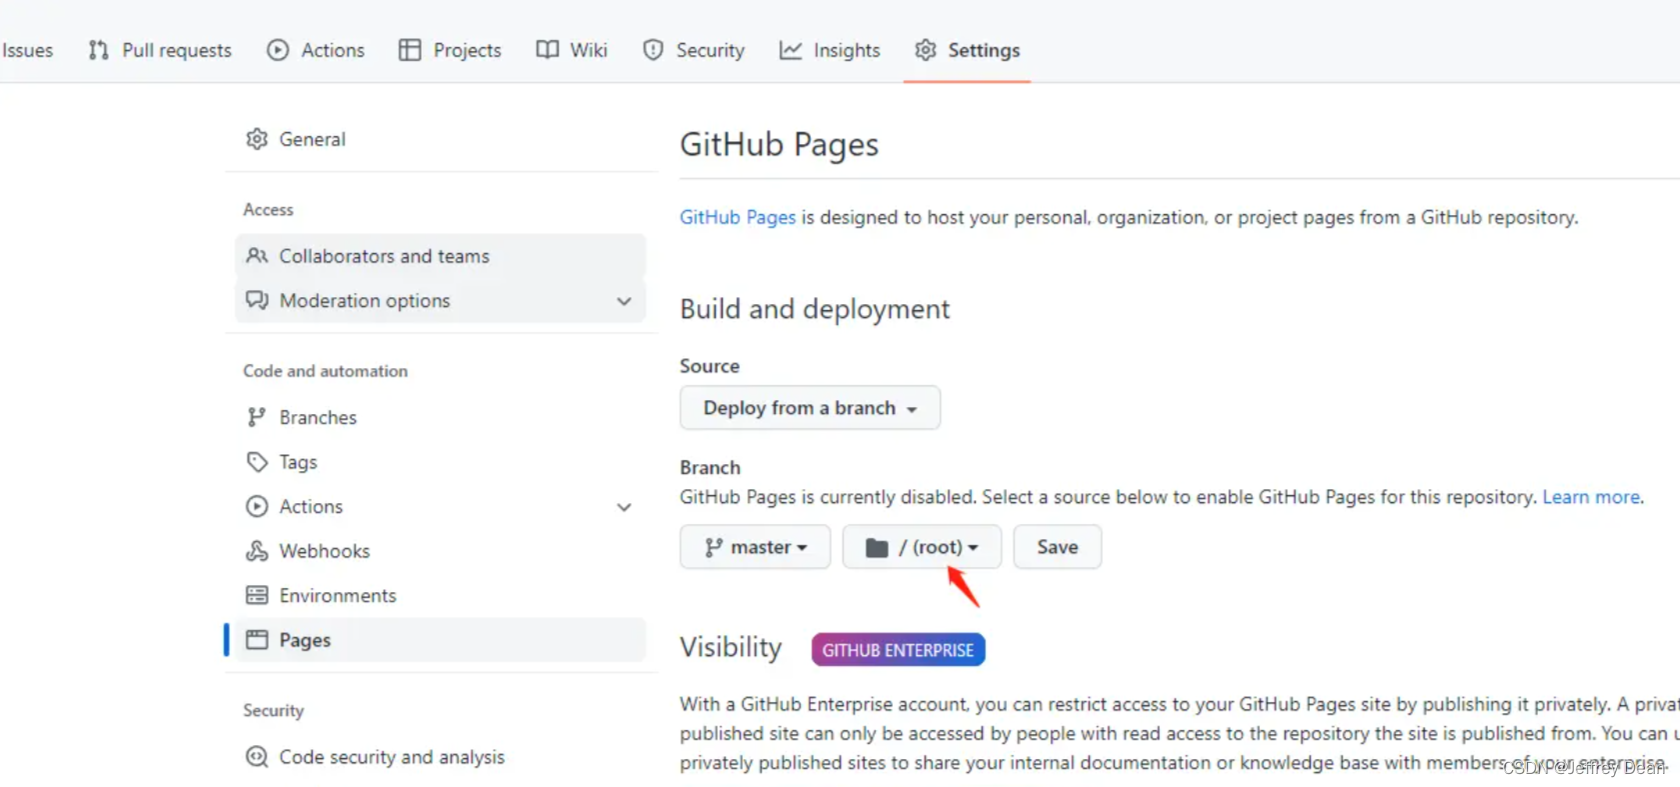Save the Pages branch configuration
The height and width of the screenshot is (787, 1680).
click(1057, 547)
